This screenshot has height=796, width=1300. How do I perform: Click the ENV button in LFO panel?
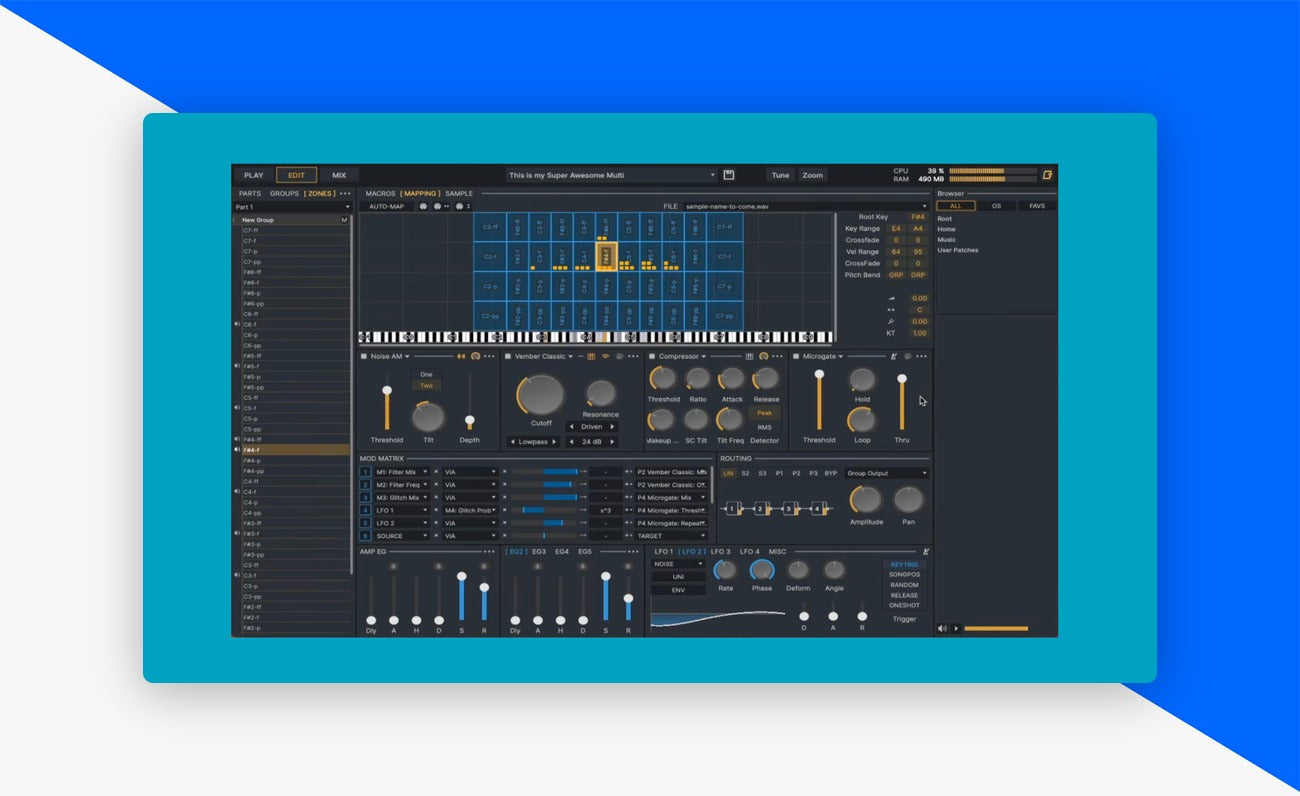678,590
